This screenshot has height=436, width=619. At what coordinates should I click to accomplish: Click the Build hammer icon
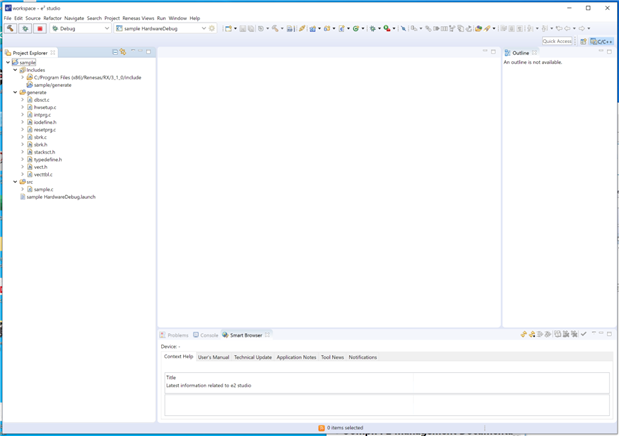[10, 28]
